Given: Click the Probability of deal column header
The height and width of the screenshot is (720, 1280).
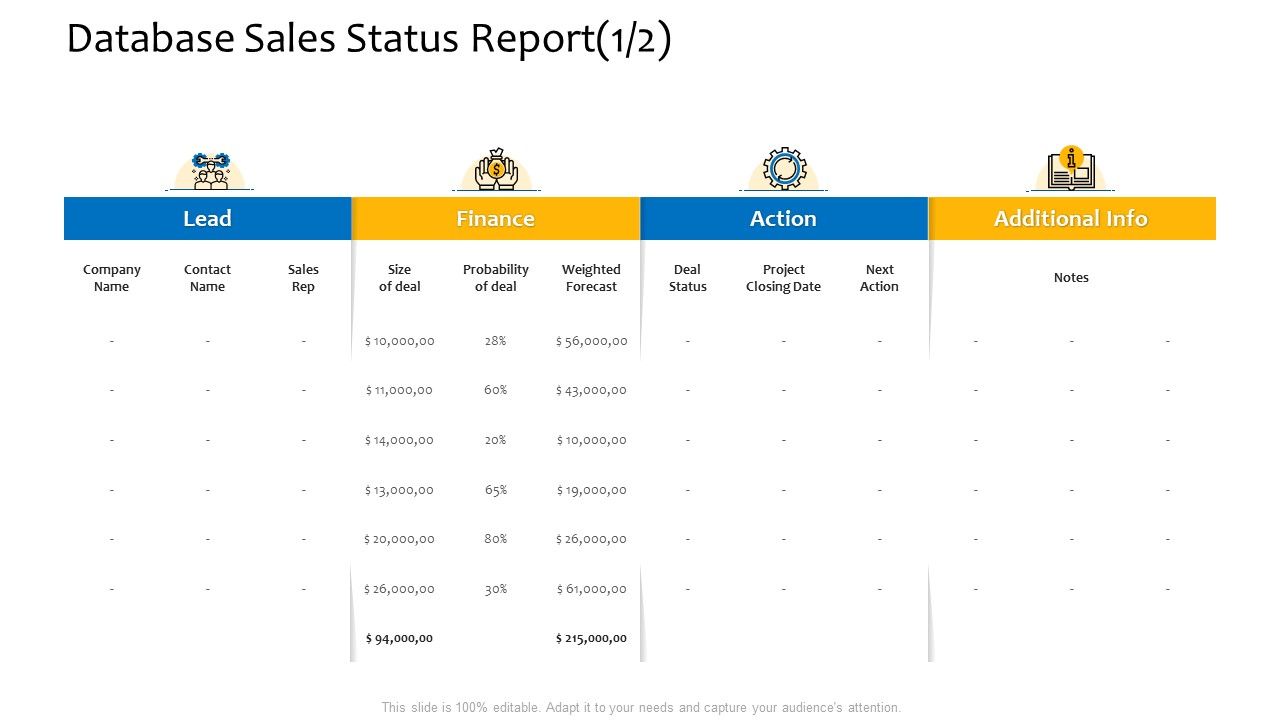Looking at the screenshot, I should [496, 278].
